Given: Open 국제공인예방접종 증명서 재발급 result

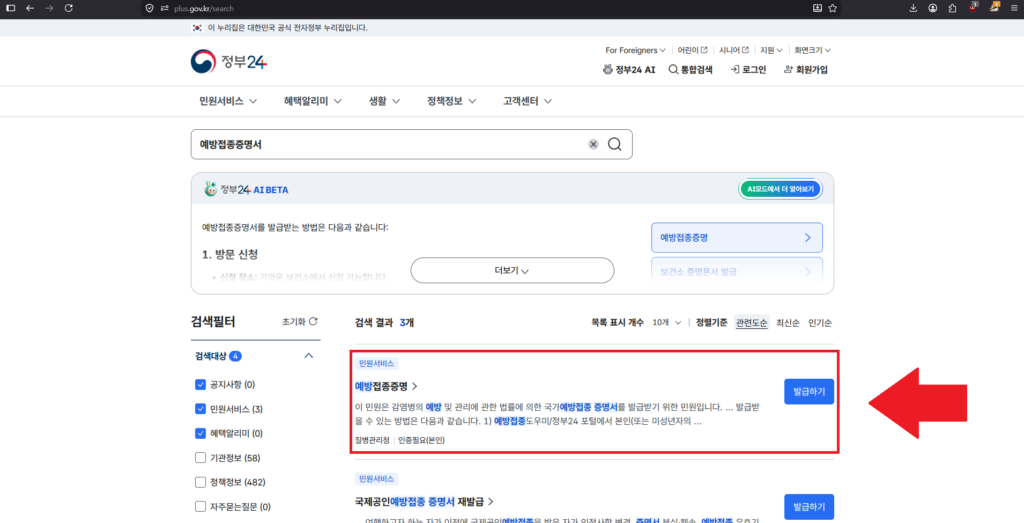Looking at the screenshot, I should click(424, 502).
